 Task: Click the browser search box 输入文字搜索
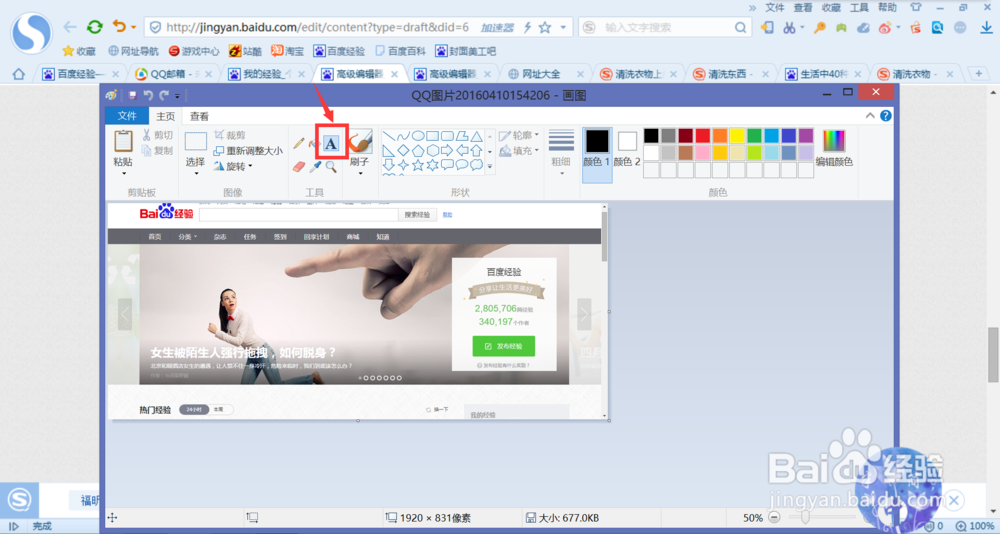(x=663, y=27)
